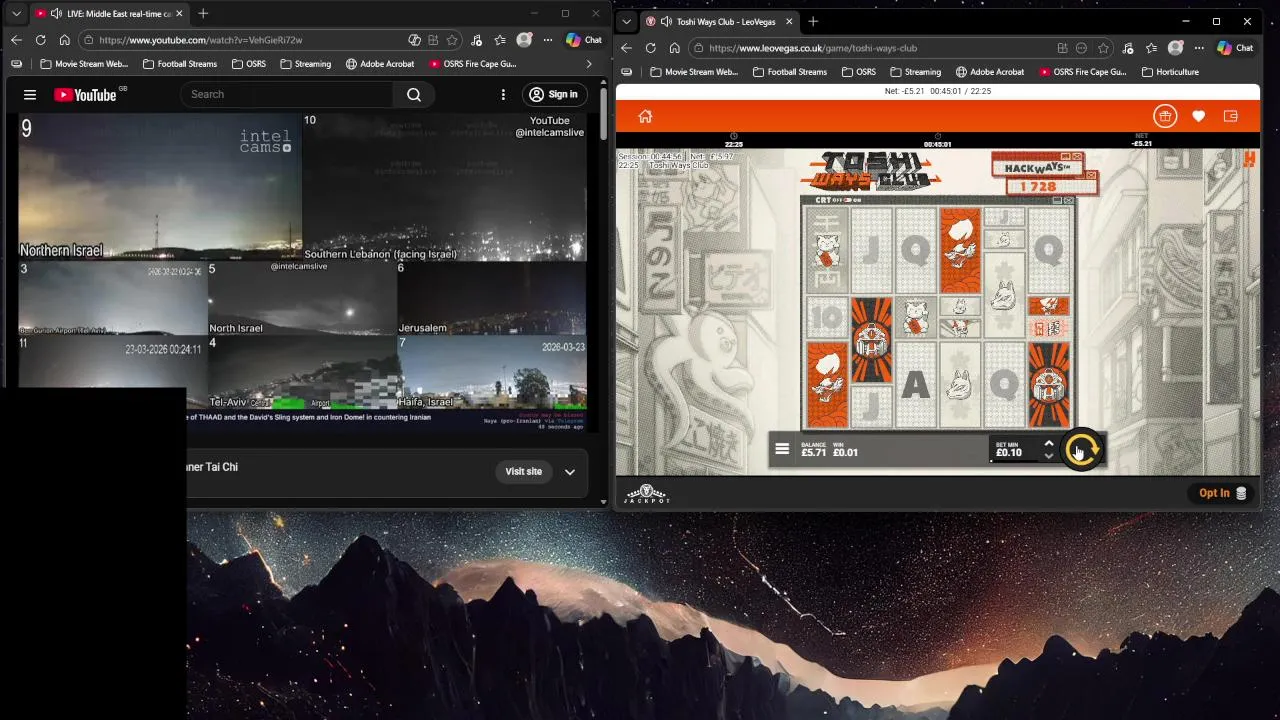
Task: Open OSRS Fire Cape bookmark in LeoVegas window
Action: pos(1083,72)
